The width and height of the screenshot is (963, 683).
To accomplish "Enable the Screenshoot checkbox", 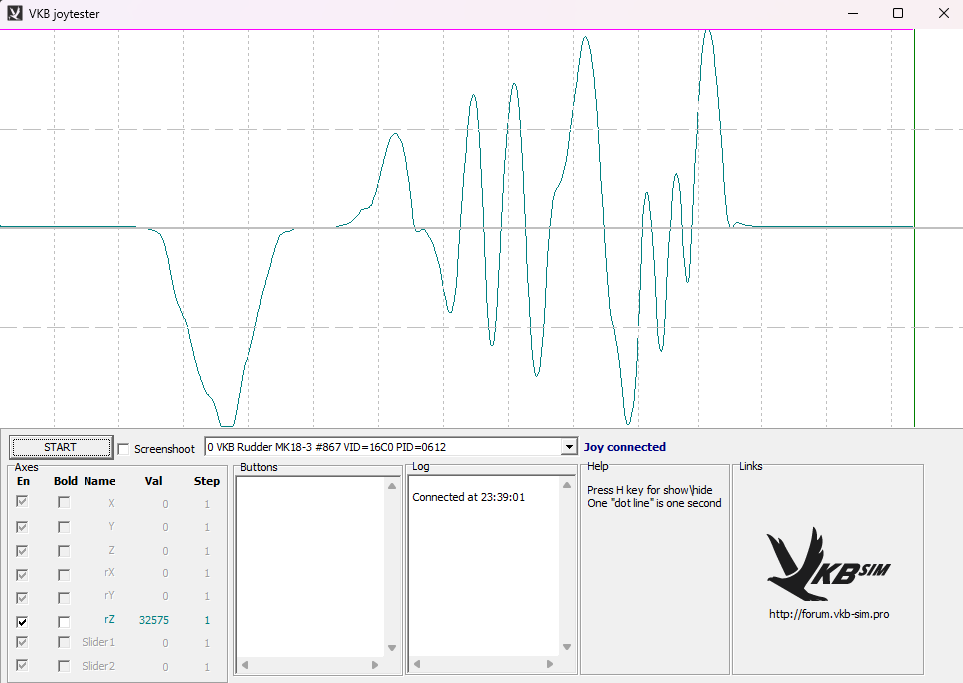I will click(x=124, y=449).
